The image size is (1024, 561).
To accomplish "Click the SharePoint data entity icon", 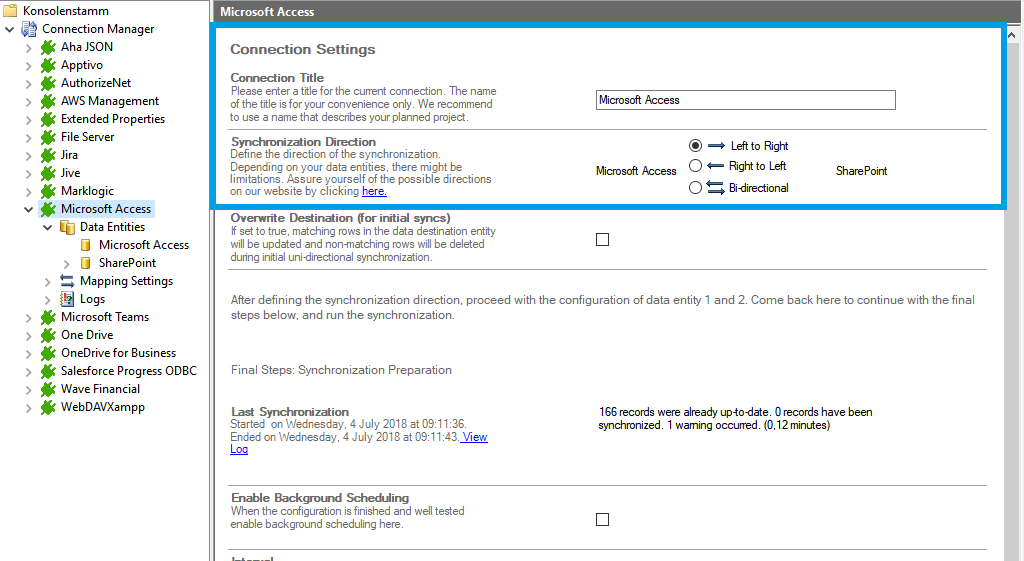I will (x=86, y=263).
